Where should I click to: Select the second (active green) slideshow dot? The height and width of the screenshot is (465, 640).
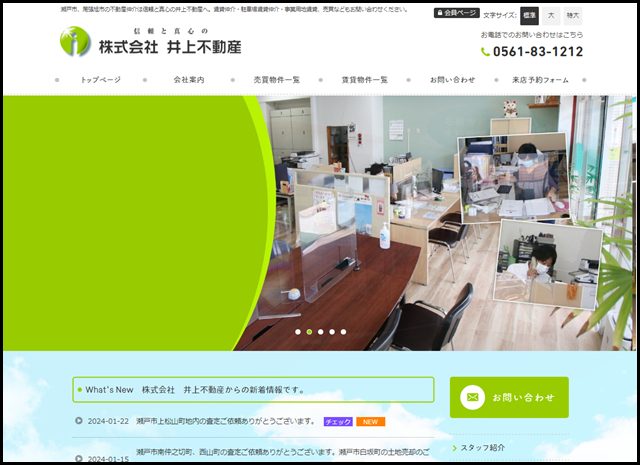(x=309, y=332)
